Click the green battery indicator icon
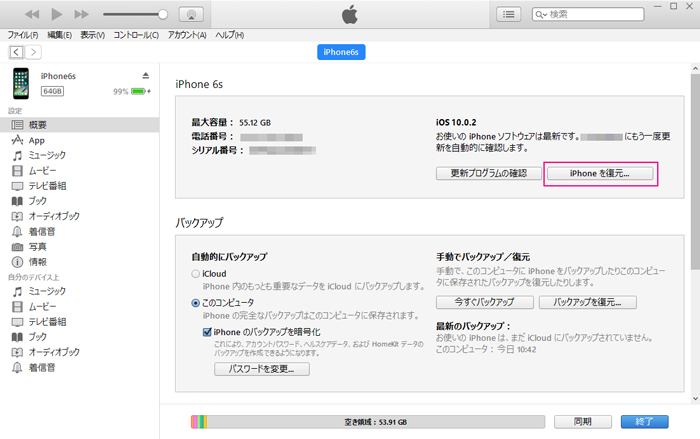The width and height of the screenshot is (700, 439). point(139,92)
